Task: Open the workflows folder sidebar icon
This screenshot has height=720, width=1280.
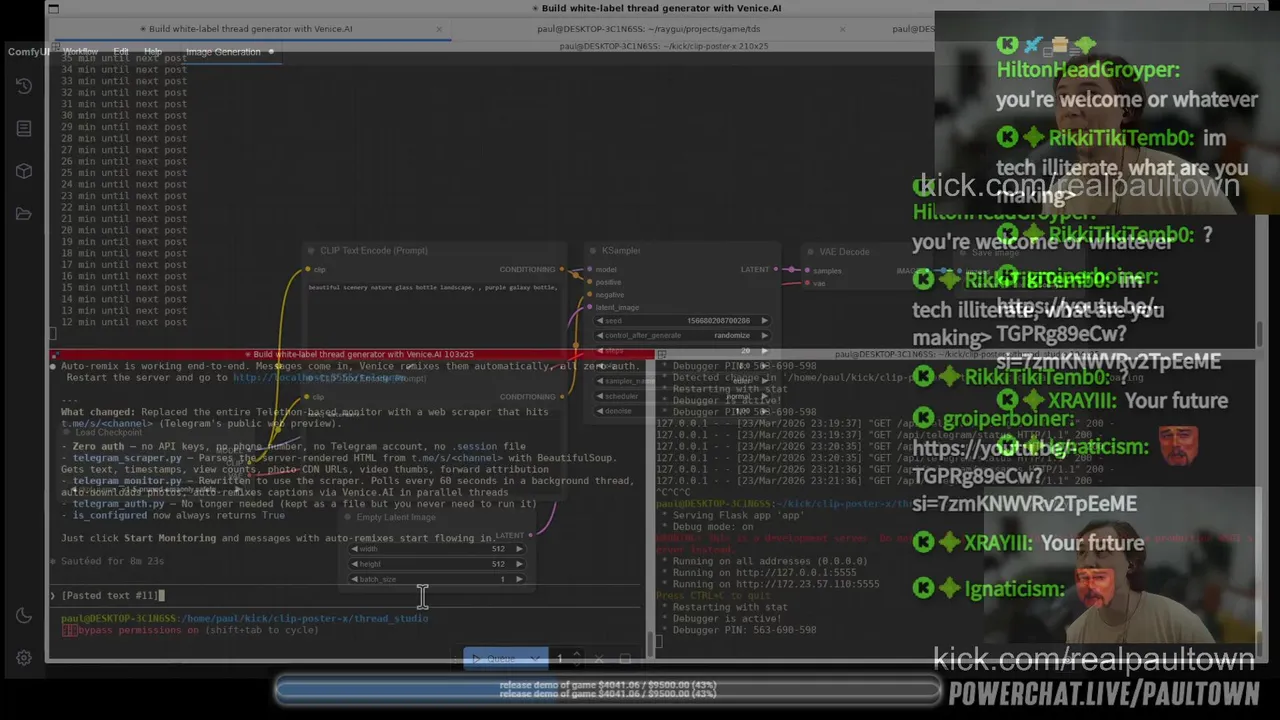Action: tap(24, 213)
